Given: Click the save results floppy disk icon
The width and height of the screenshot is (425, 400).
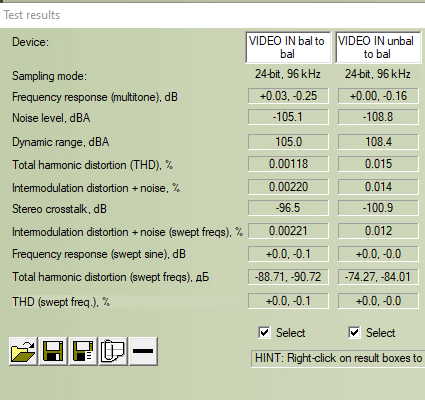Looking at the screenshot, I should coord(53,351).
